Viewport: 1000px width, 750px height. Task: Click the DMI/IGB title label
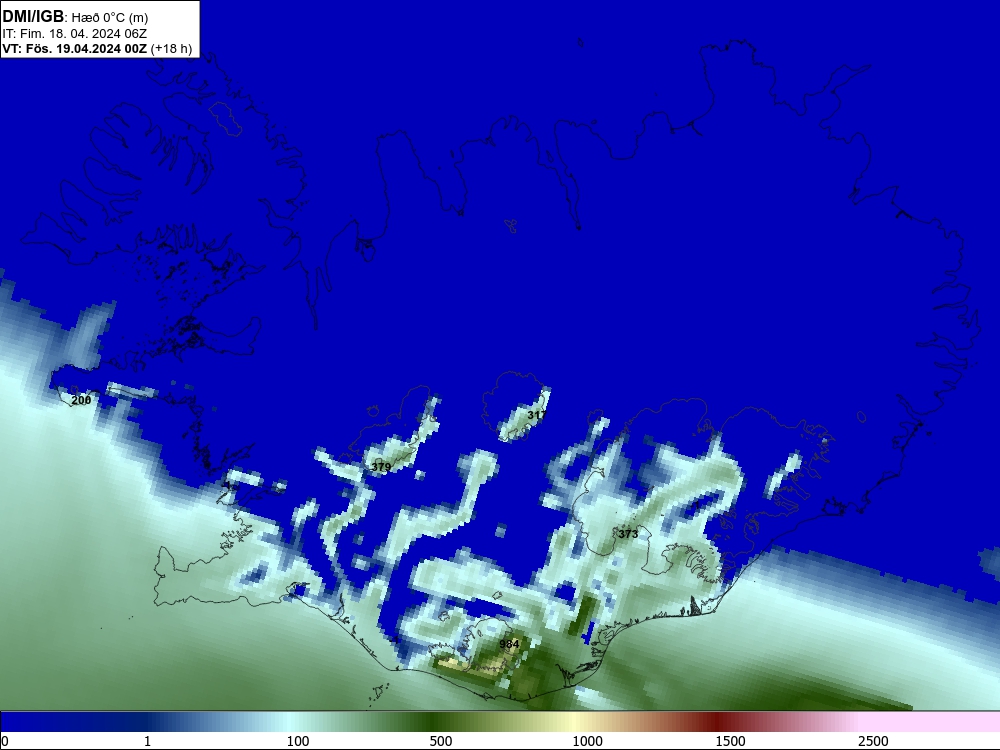33,17
